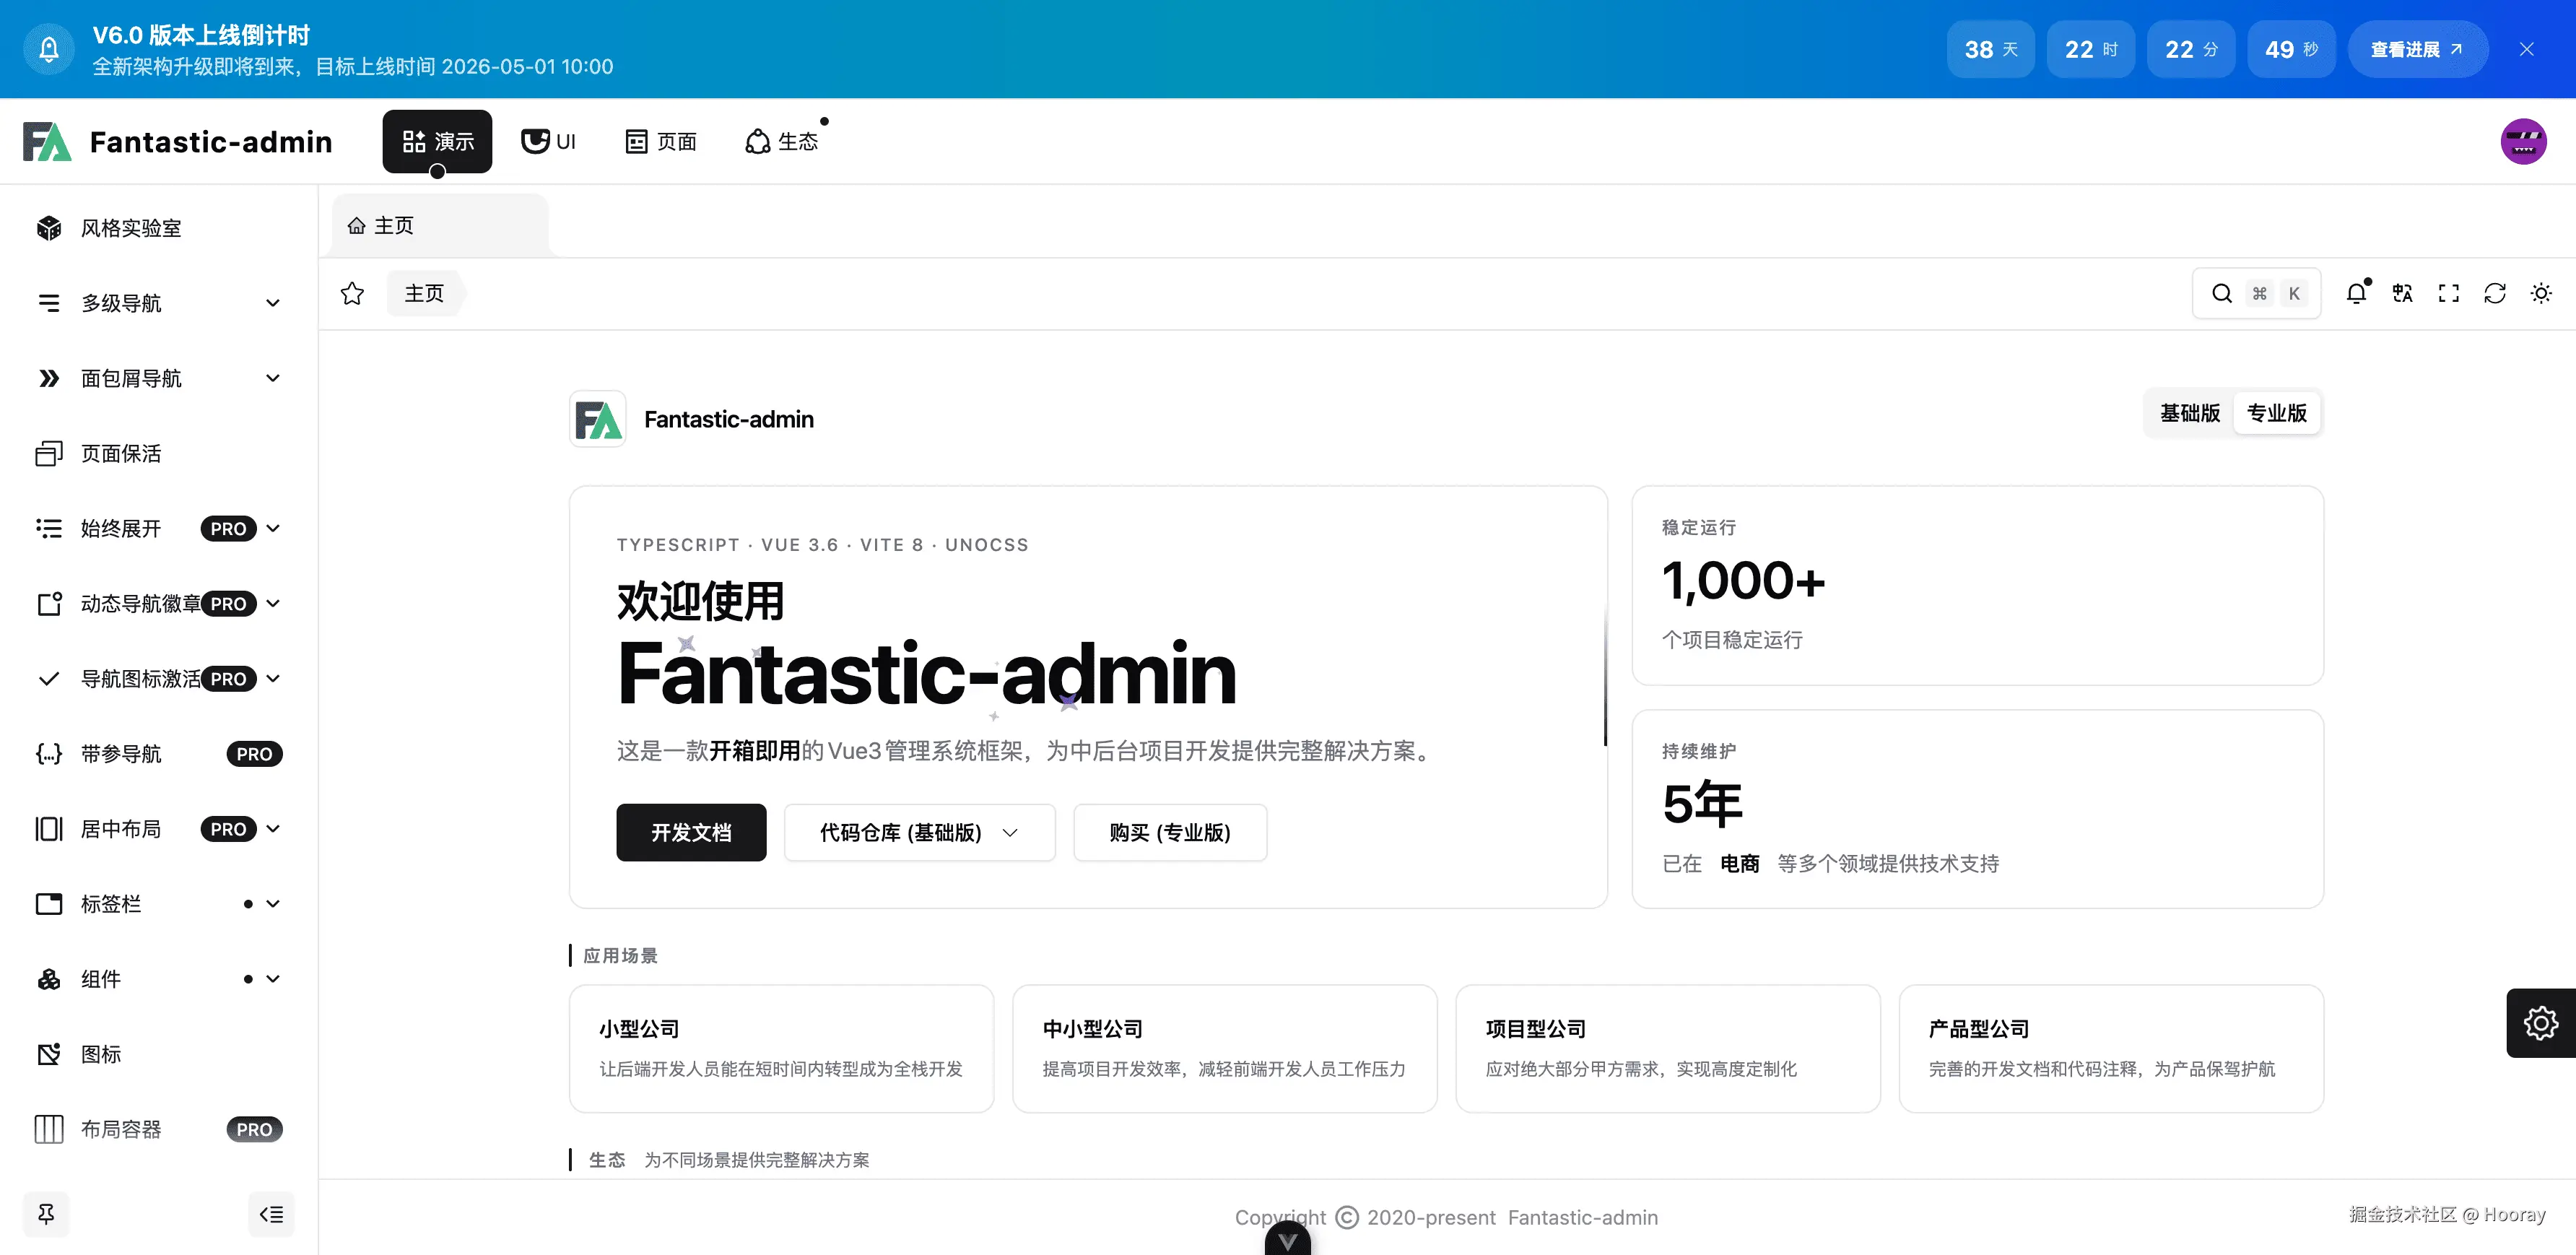Select 风格实验室 in the sidebar
Image resolution: width=2576 pixels, height=1255 pixels.
130,228
